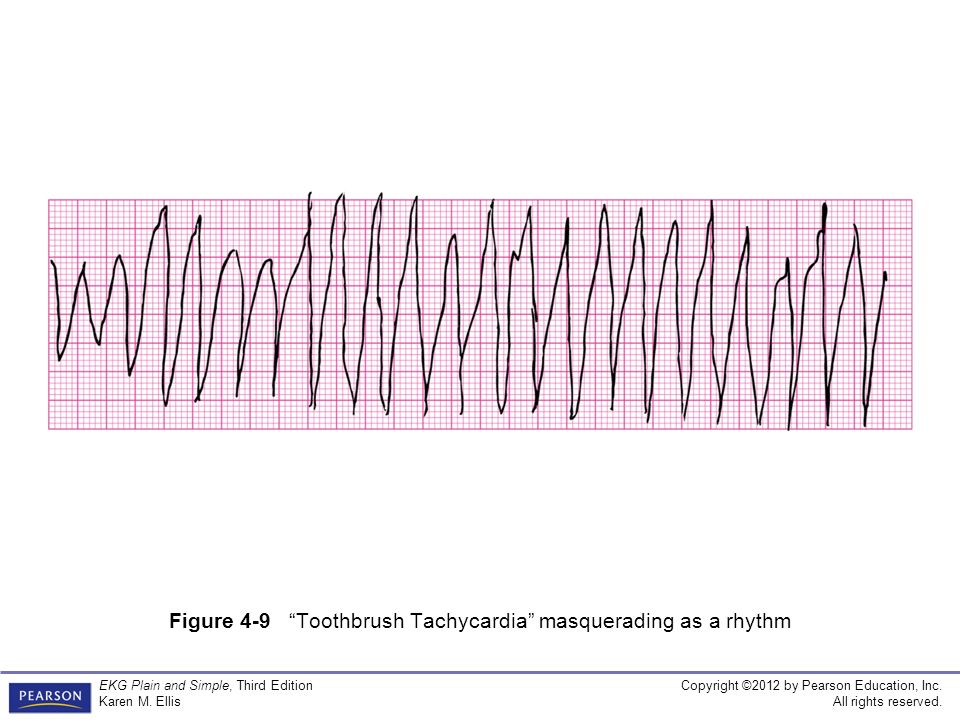960x720 pixels.
Task: Click the EKG rhythm strip image
Action: (x=480, y=312)
